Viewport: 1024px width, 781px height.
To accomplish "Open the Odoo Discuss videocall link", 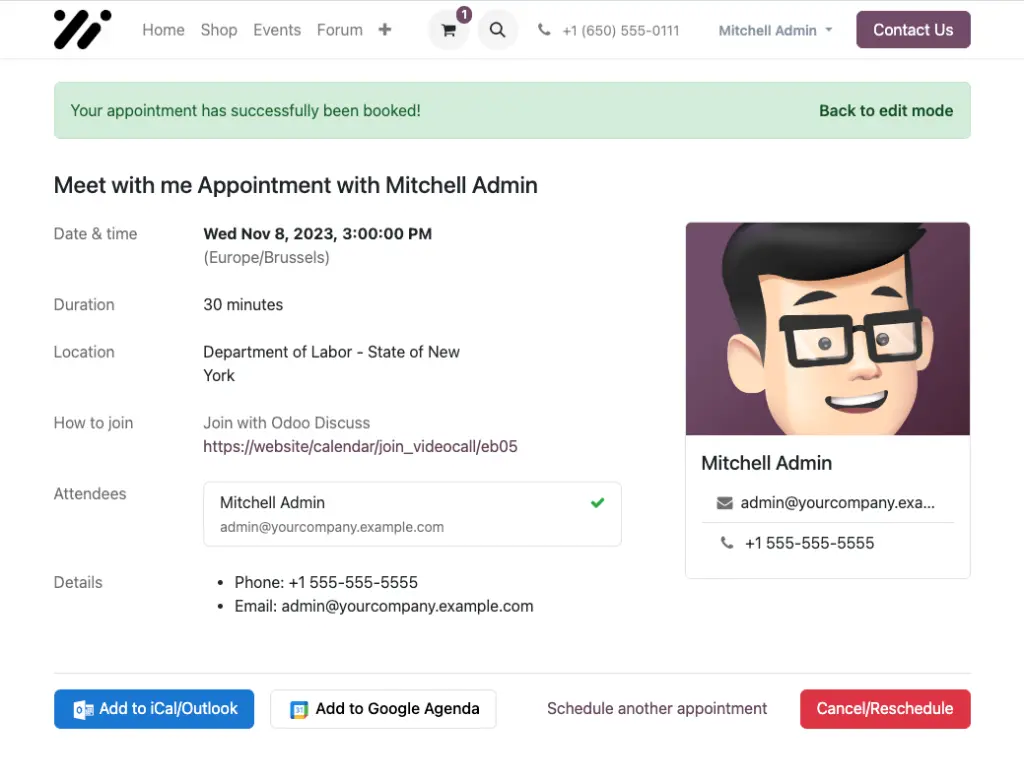I will [x=360, y=446].
